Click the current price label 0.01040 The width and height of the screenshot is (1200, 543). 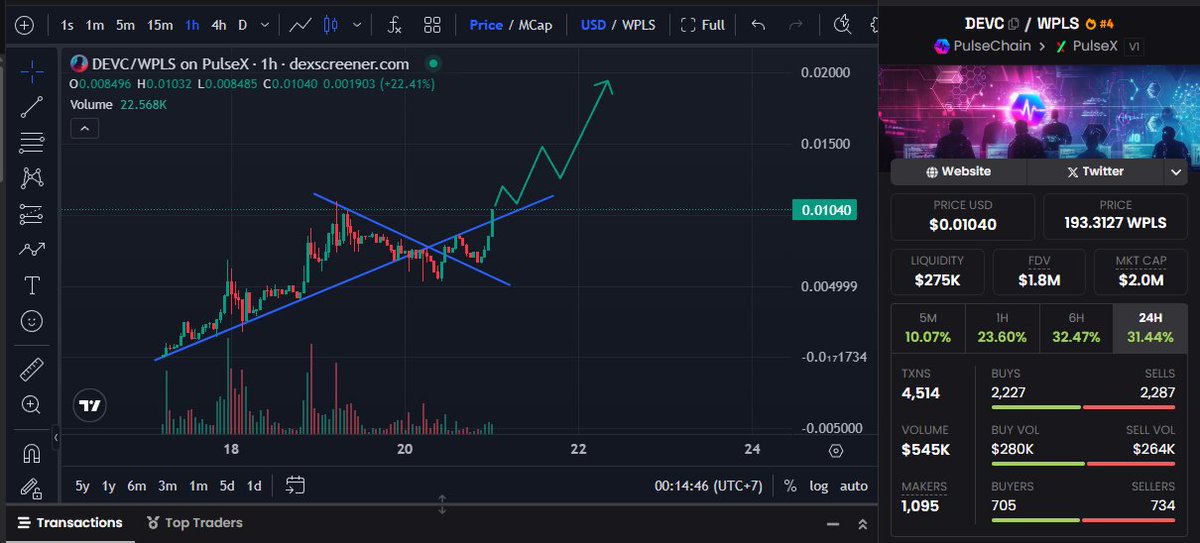point(824,210)
